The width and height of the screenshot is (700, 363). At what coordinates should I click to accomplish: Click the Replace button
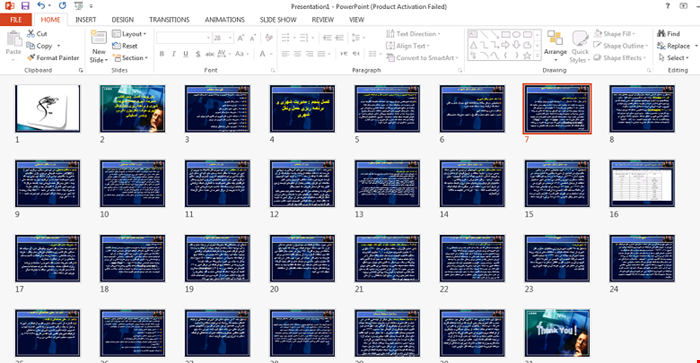(x=674, y=46)
